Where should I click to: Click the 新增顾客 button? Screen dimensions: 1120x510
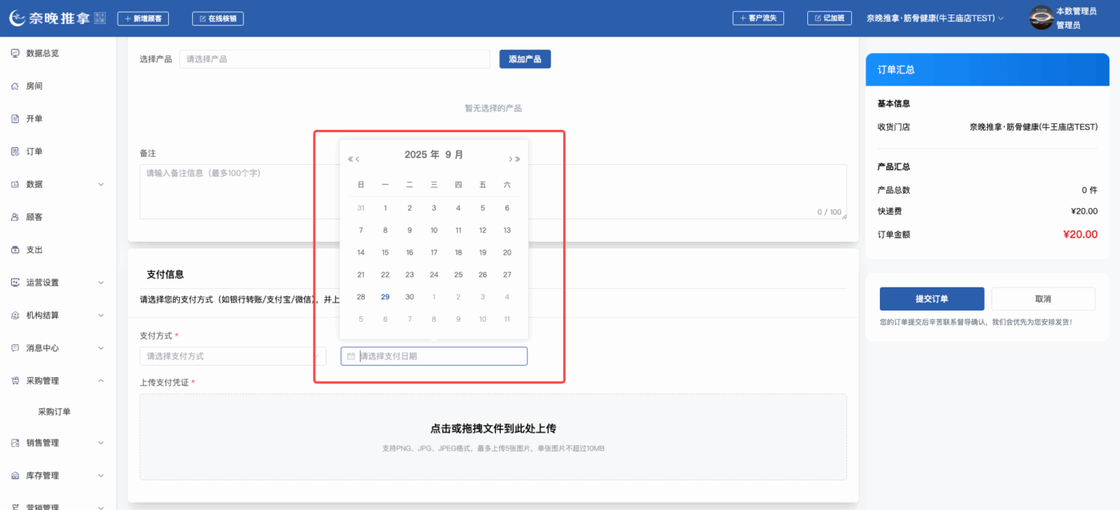(143, 19)
